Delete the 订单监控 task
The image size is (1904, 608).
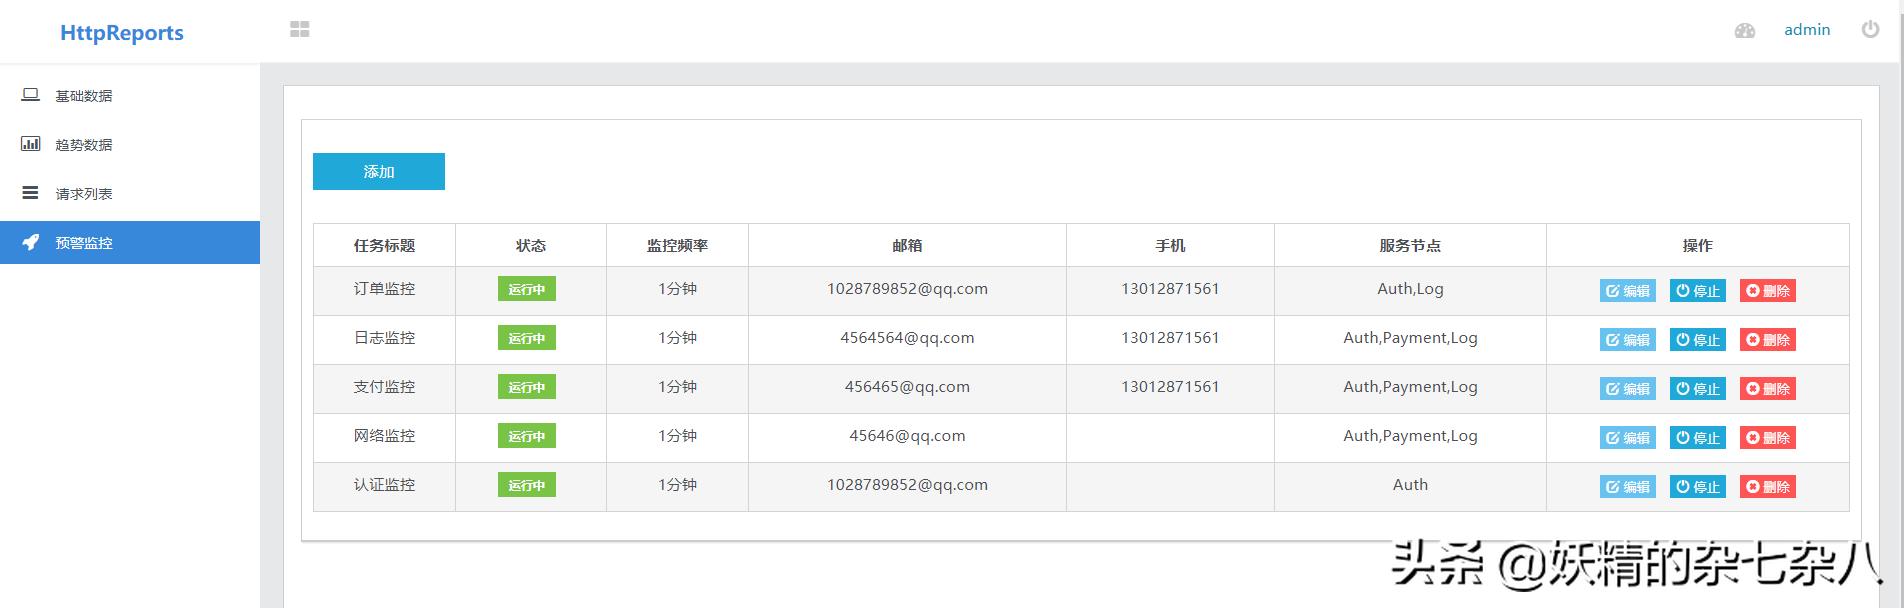click(x=1768, y=291)
